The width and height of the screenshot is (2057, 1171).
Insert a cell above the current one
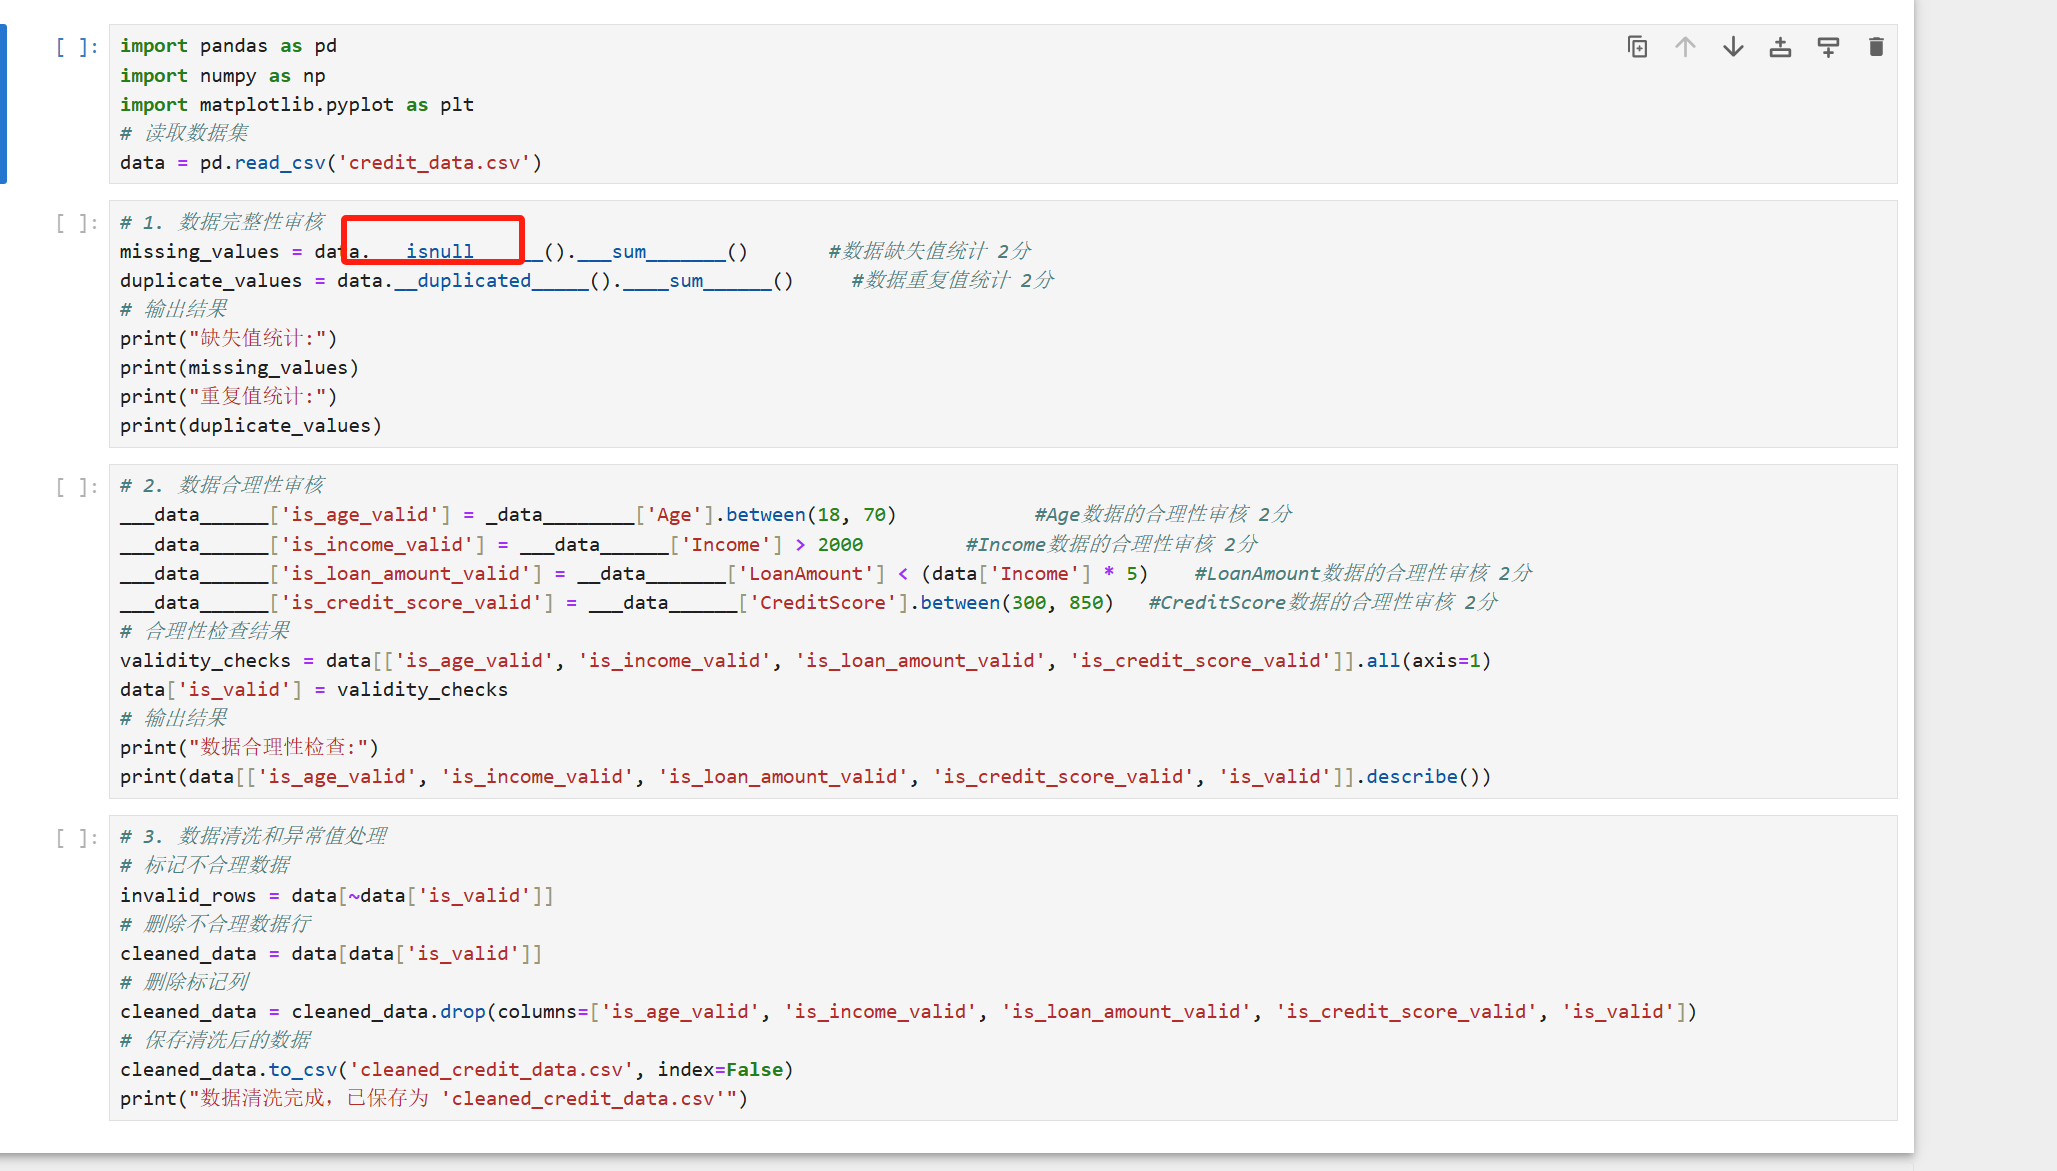pos(1780,47)
